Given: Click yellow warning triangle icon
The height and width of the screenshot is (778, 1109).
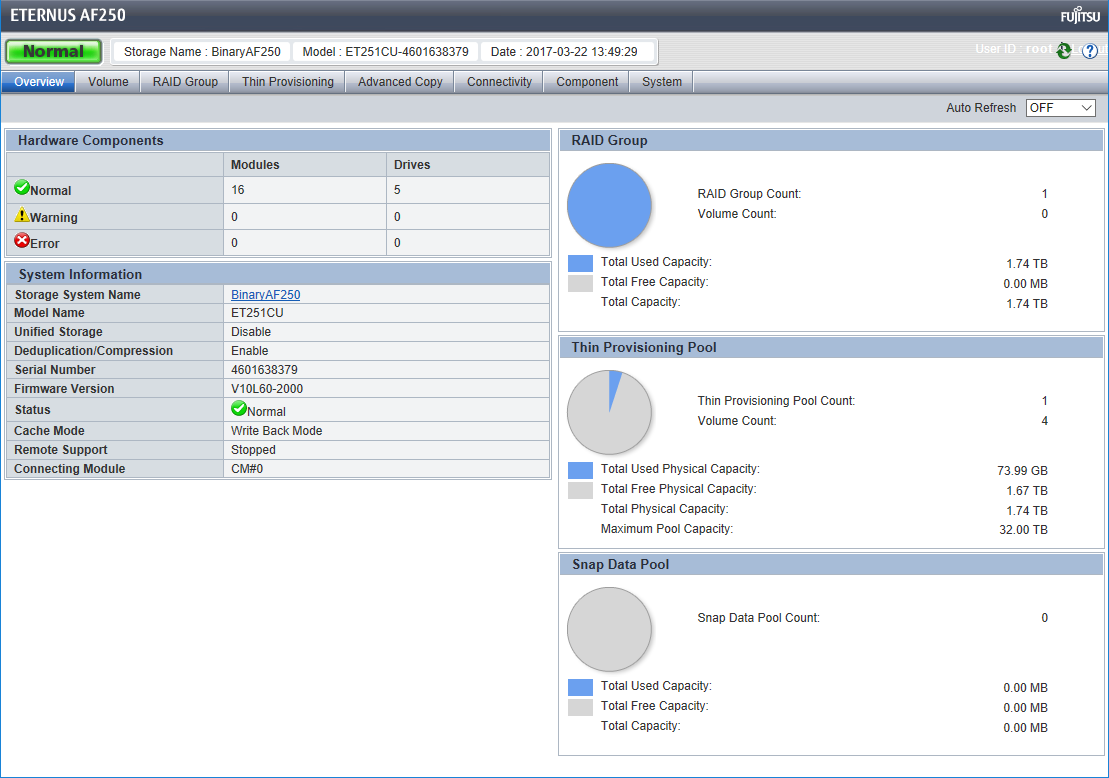Looking at the screenshot, I should 22,214.
